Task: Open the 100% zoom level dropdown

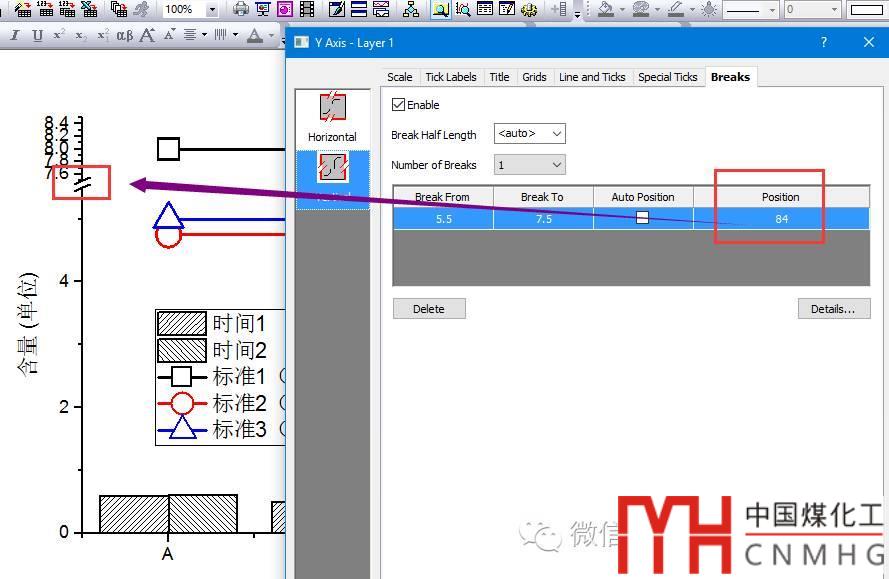Action: [x=212, y=10]
